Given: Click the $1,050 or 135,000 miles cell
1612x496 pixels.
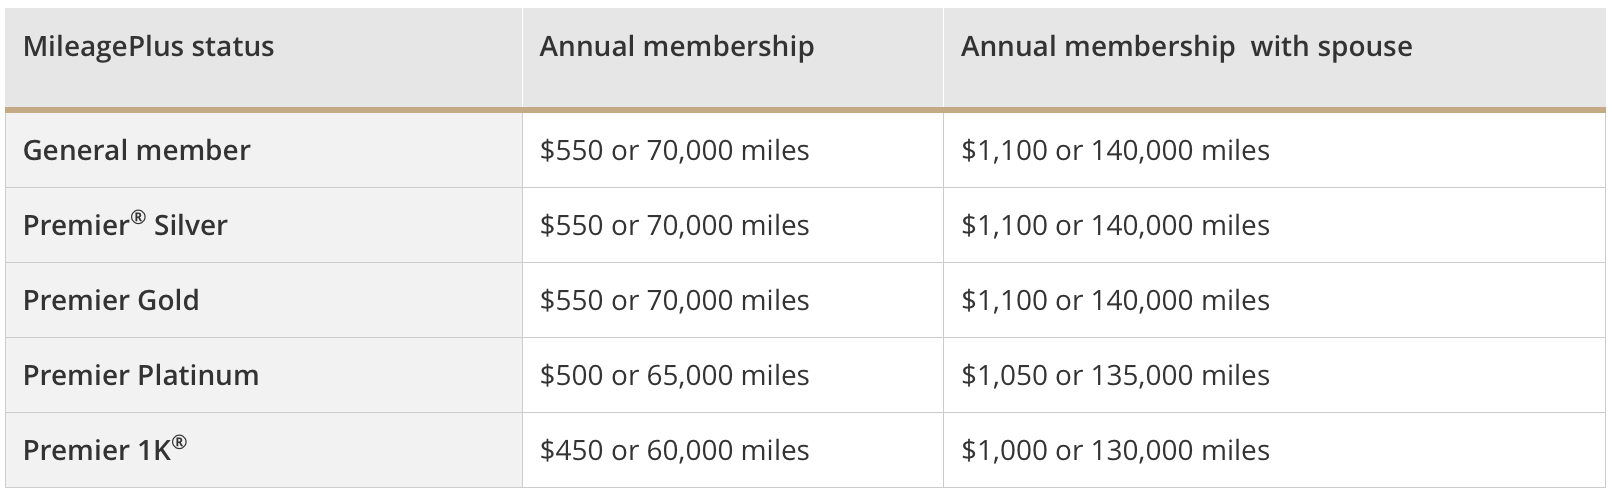Looking at the screenshot, I should tap(1115, 376).
